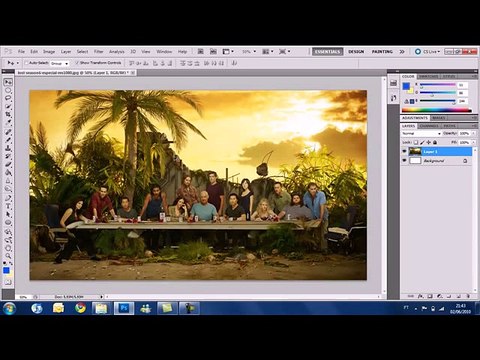Select the Lasso tool
The width and height of the screenshot is (480, 360).
(x=8, y=98)
